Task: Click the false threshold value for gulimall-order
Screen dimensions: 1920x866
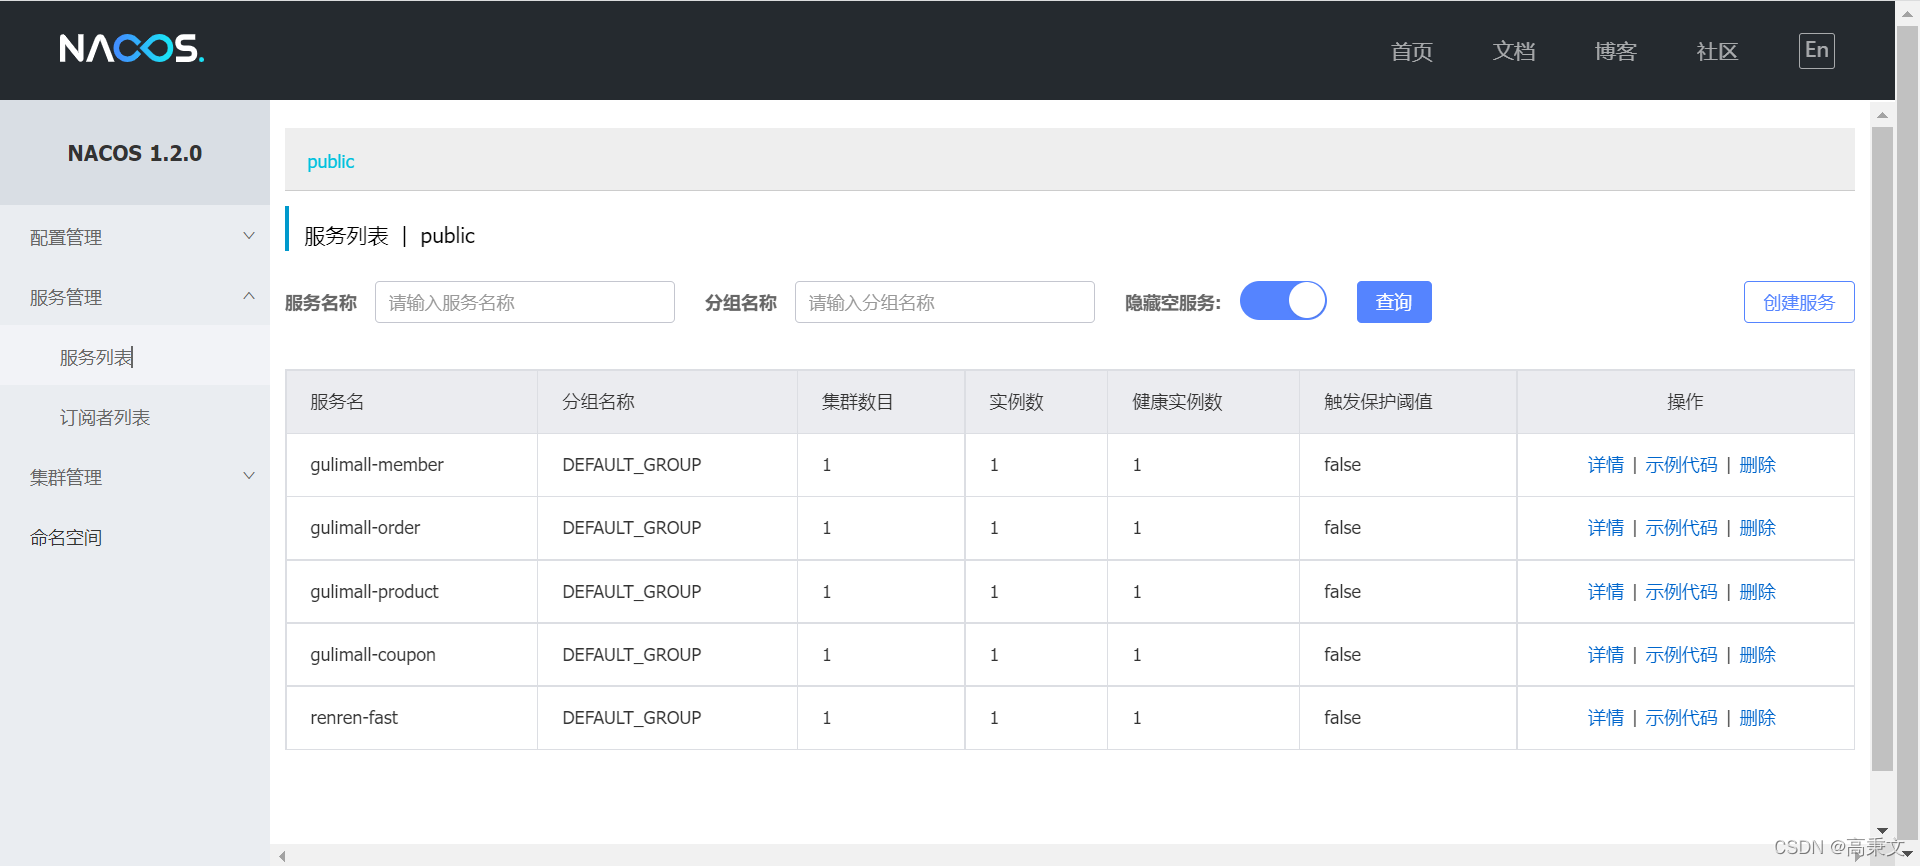Action: click(1342, 528)
